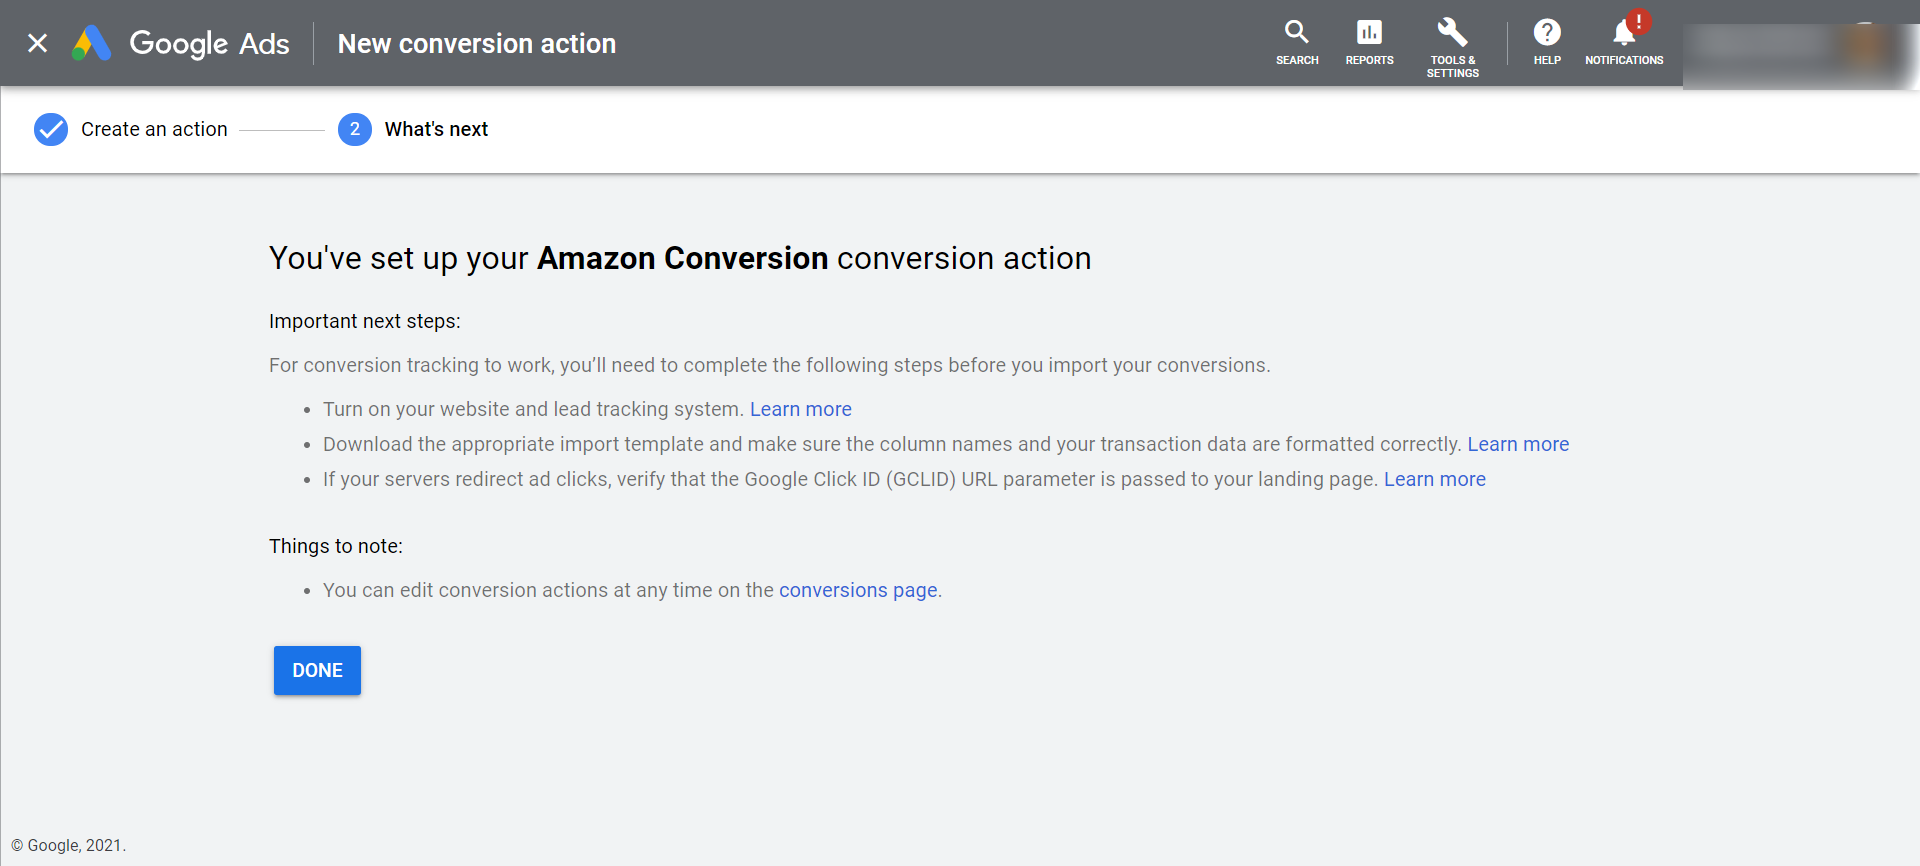Click the © Google, 2021 footer text
Image resolution: width=1920 pixels, height=866 pixels.
click(69, 845)
